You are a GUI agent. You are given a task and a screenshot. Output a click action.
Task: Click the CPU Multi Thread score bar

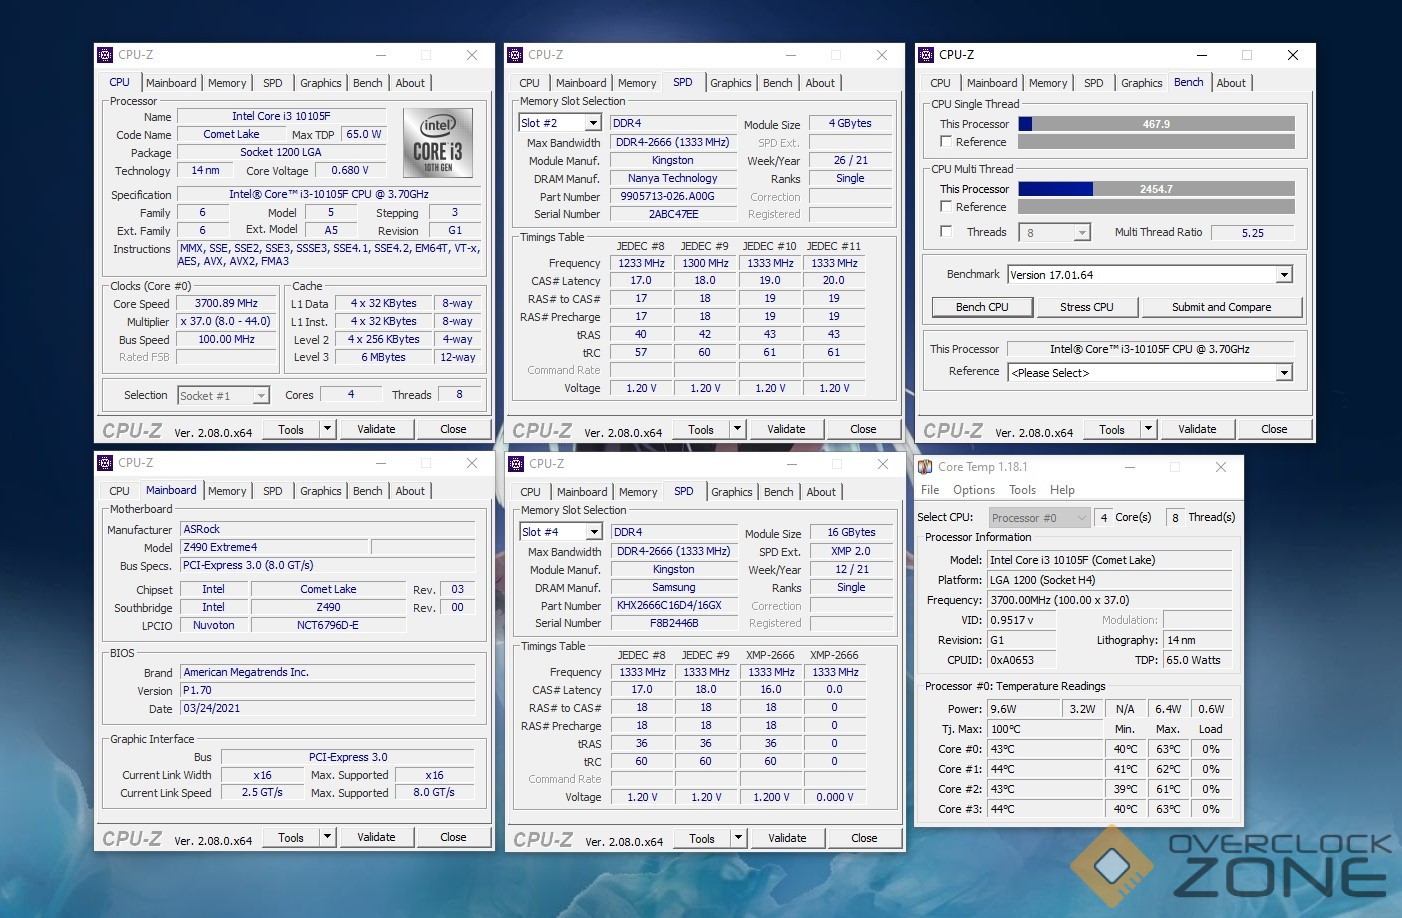pos(1156,189)
